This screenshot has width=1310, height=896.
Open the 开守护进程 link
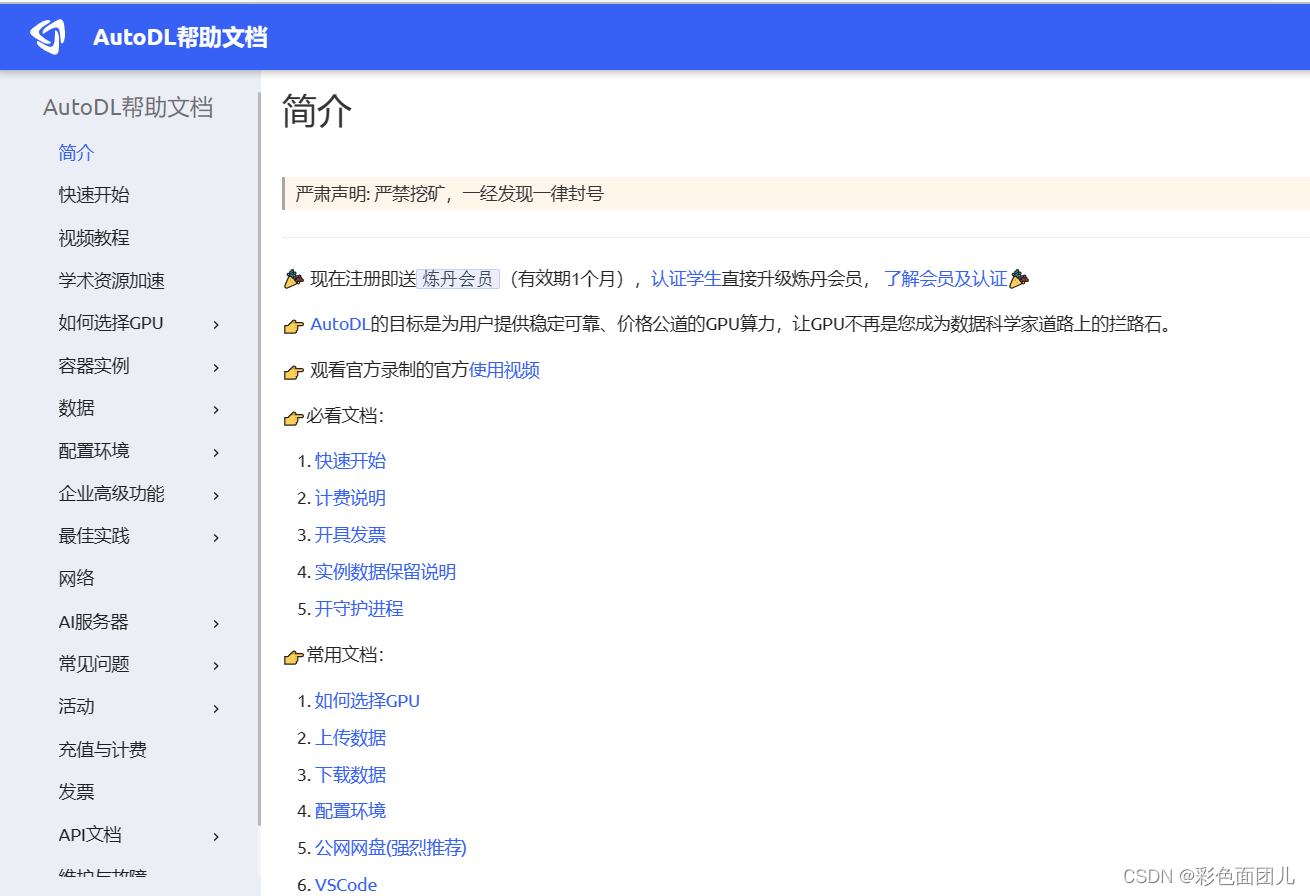tap(359, 609)
